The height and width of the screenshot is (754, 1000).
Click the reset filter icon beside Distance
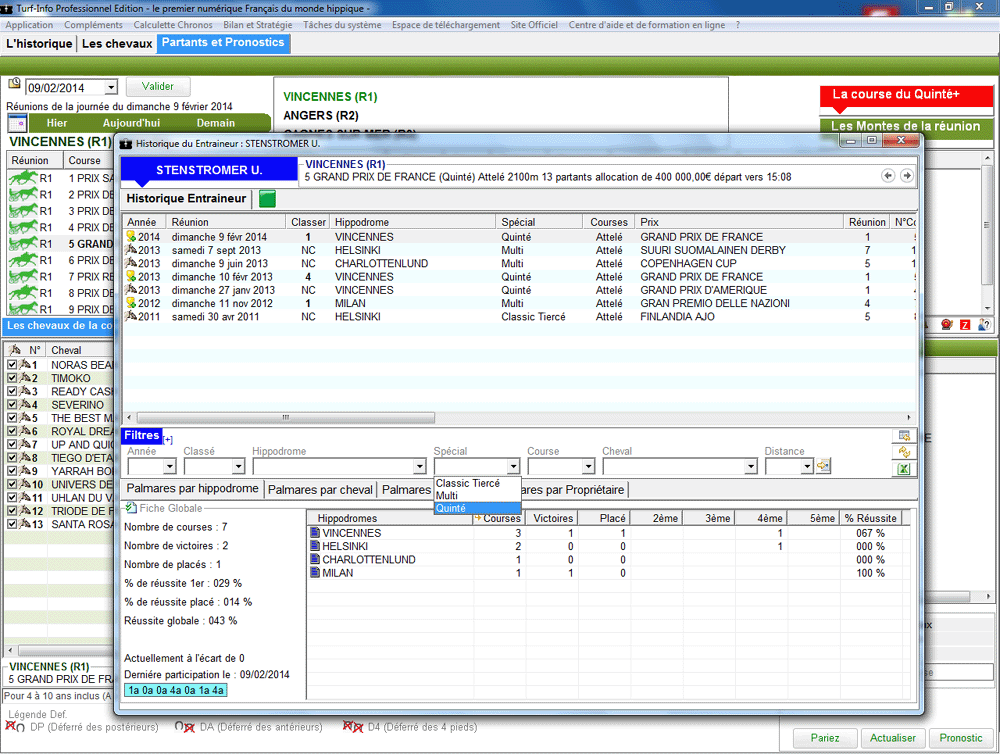824,466
